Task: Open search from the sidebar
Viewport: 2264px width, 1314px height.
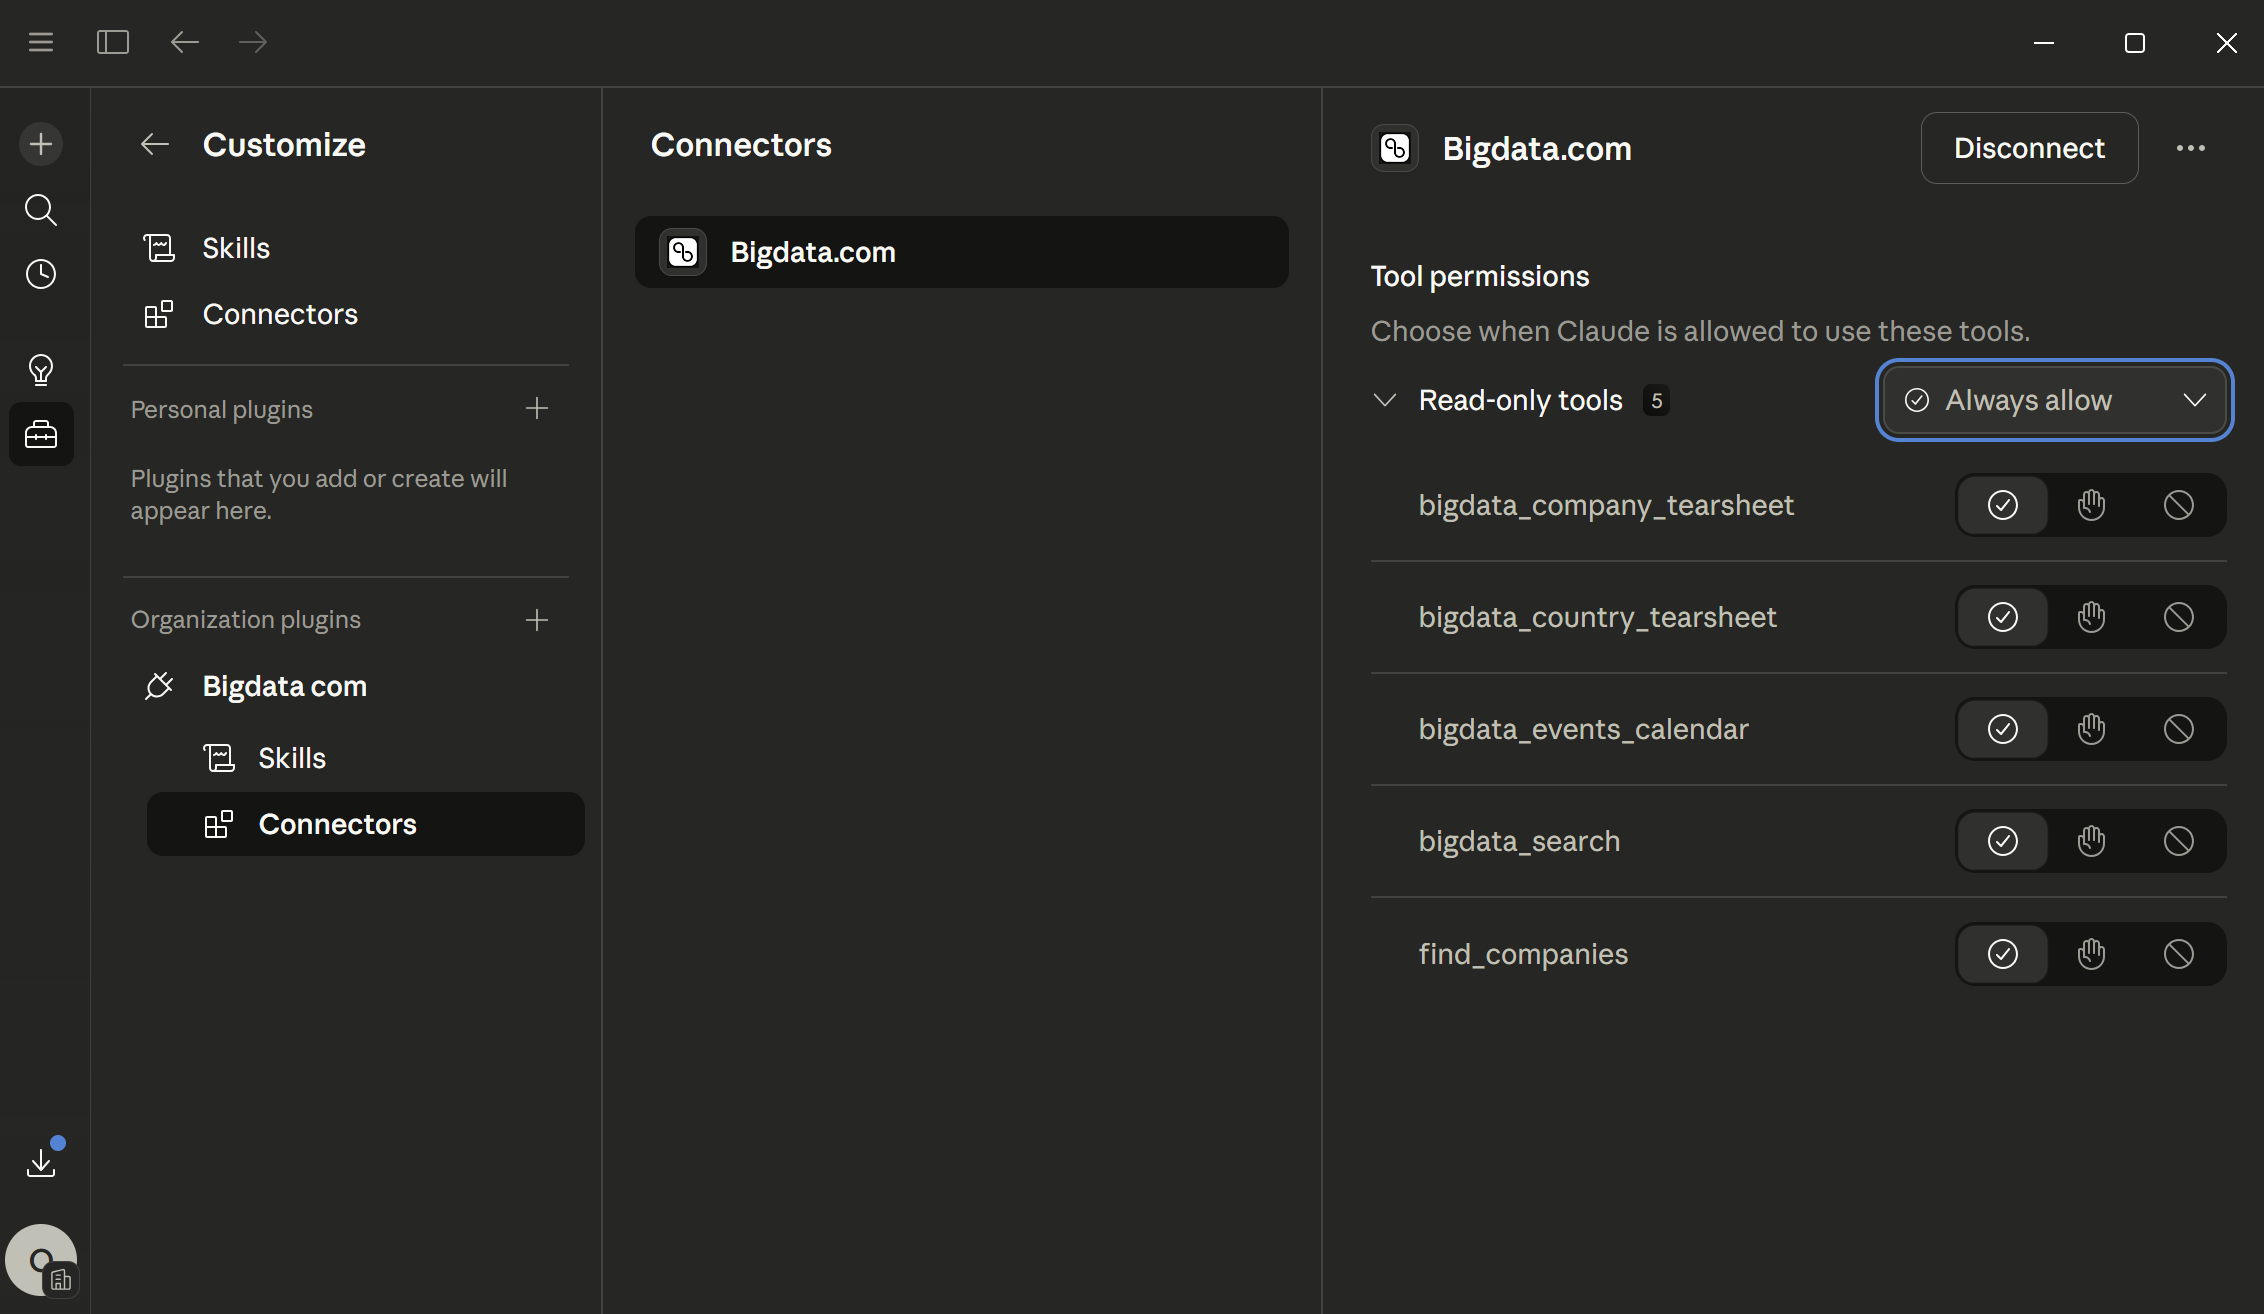Action: click(x=41, y=209)
